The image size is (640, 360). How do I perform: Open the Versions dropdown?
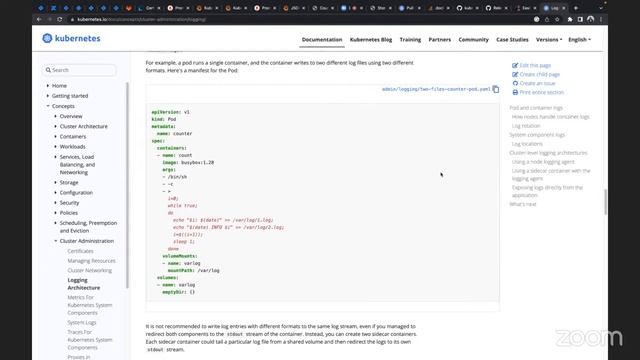pyautogui.click(x=549, y=40)
